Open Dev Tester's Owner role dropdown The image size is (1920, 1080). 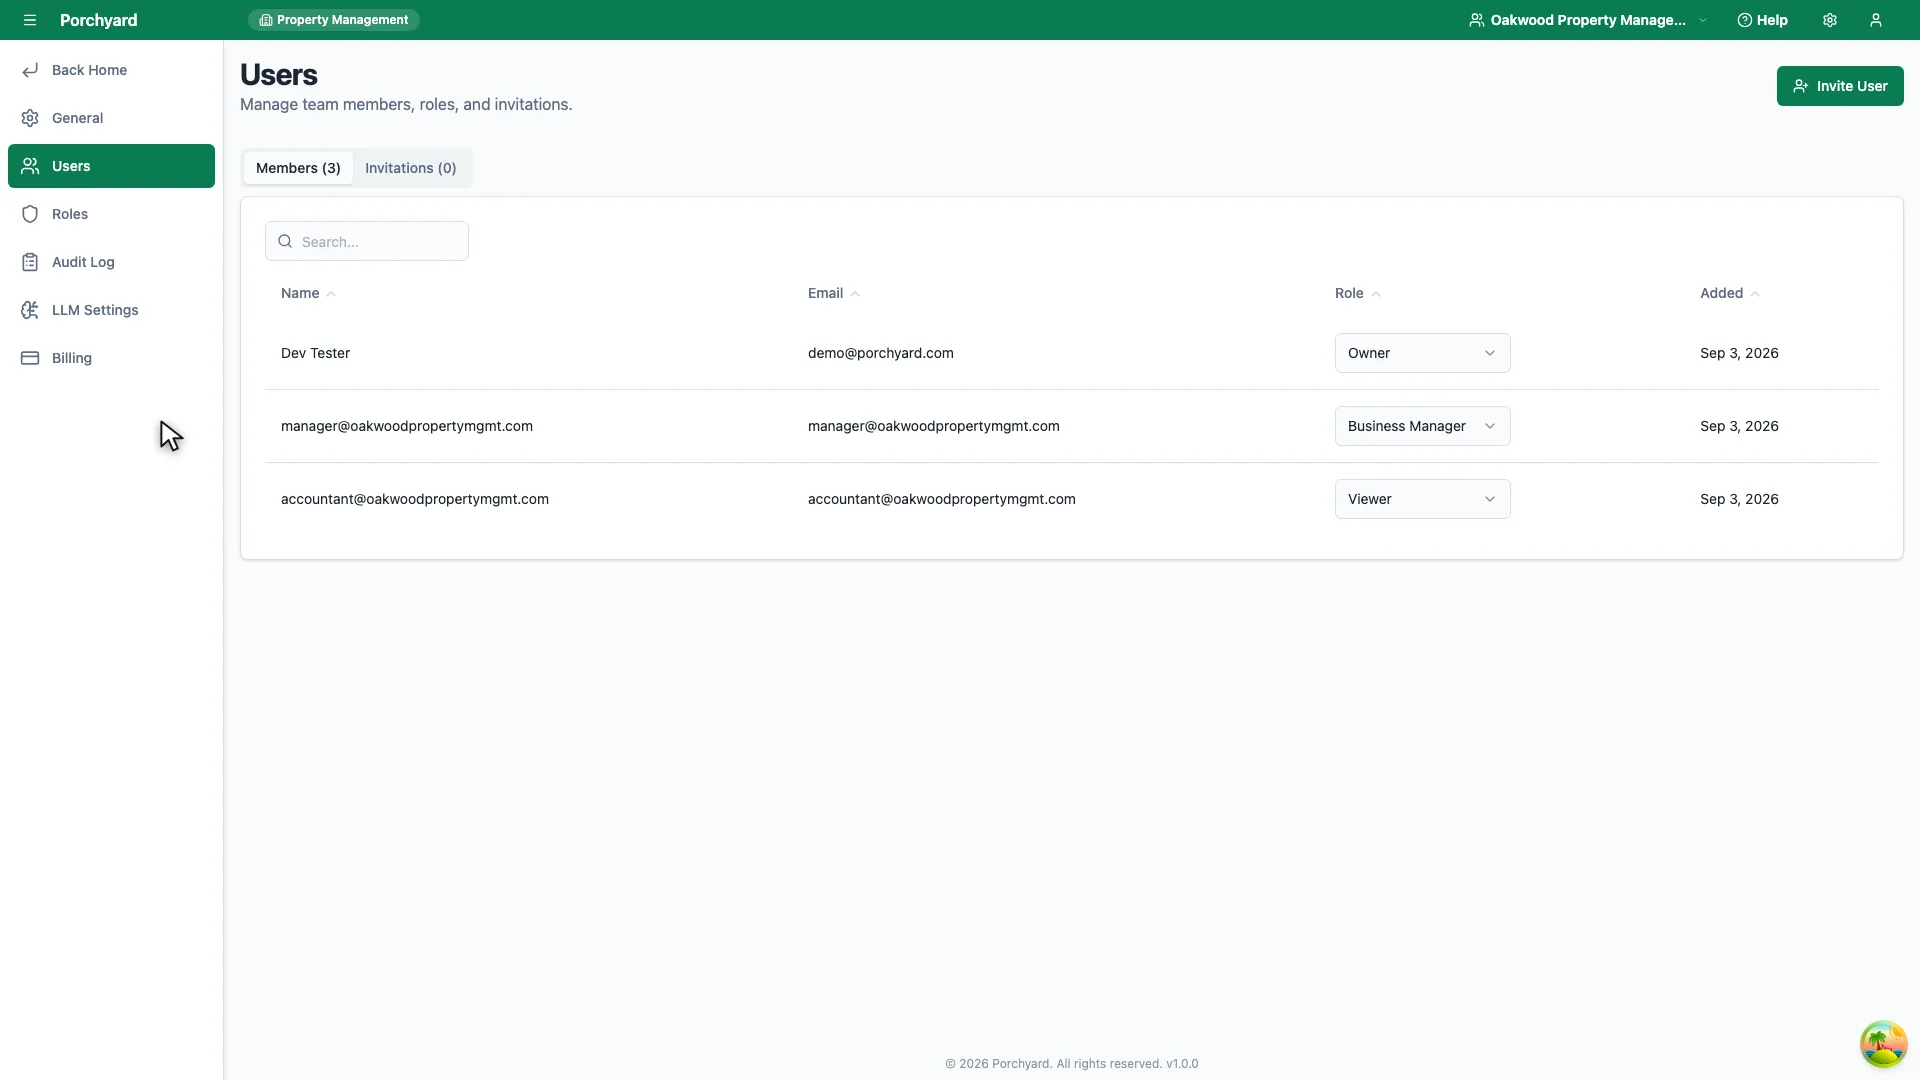(1422, 353)
